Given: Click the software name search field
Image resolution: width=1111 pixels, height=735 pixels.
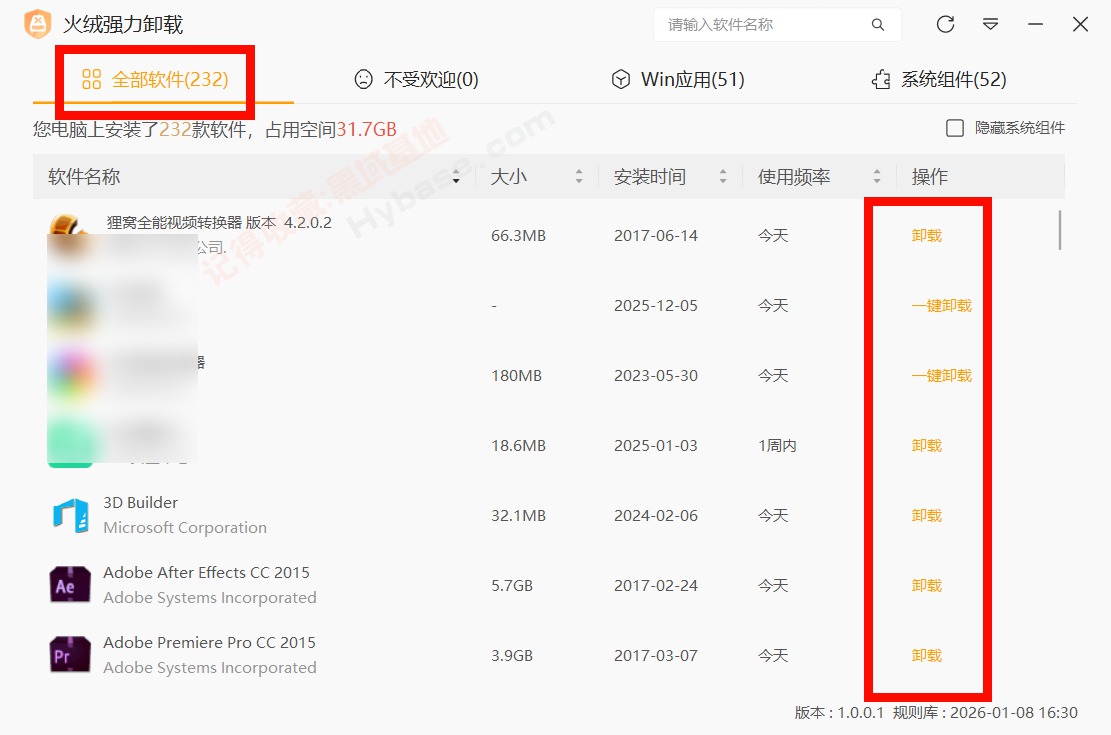Looking at the screenshot, I should [765, 25].
